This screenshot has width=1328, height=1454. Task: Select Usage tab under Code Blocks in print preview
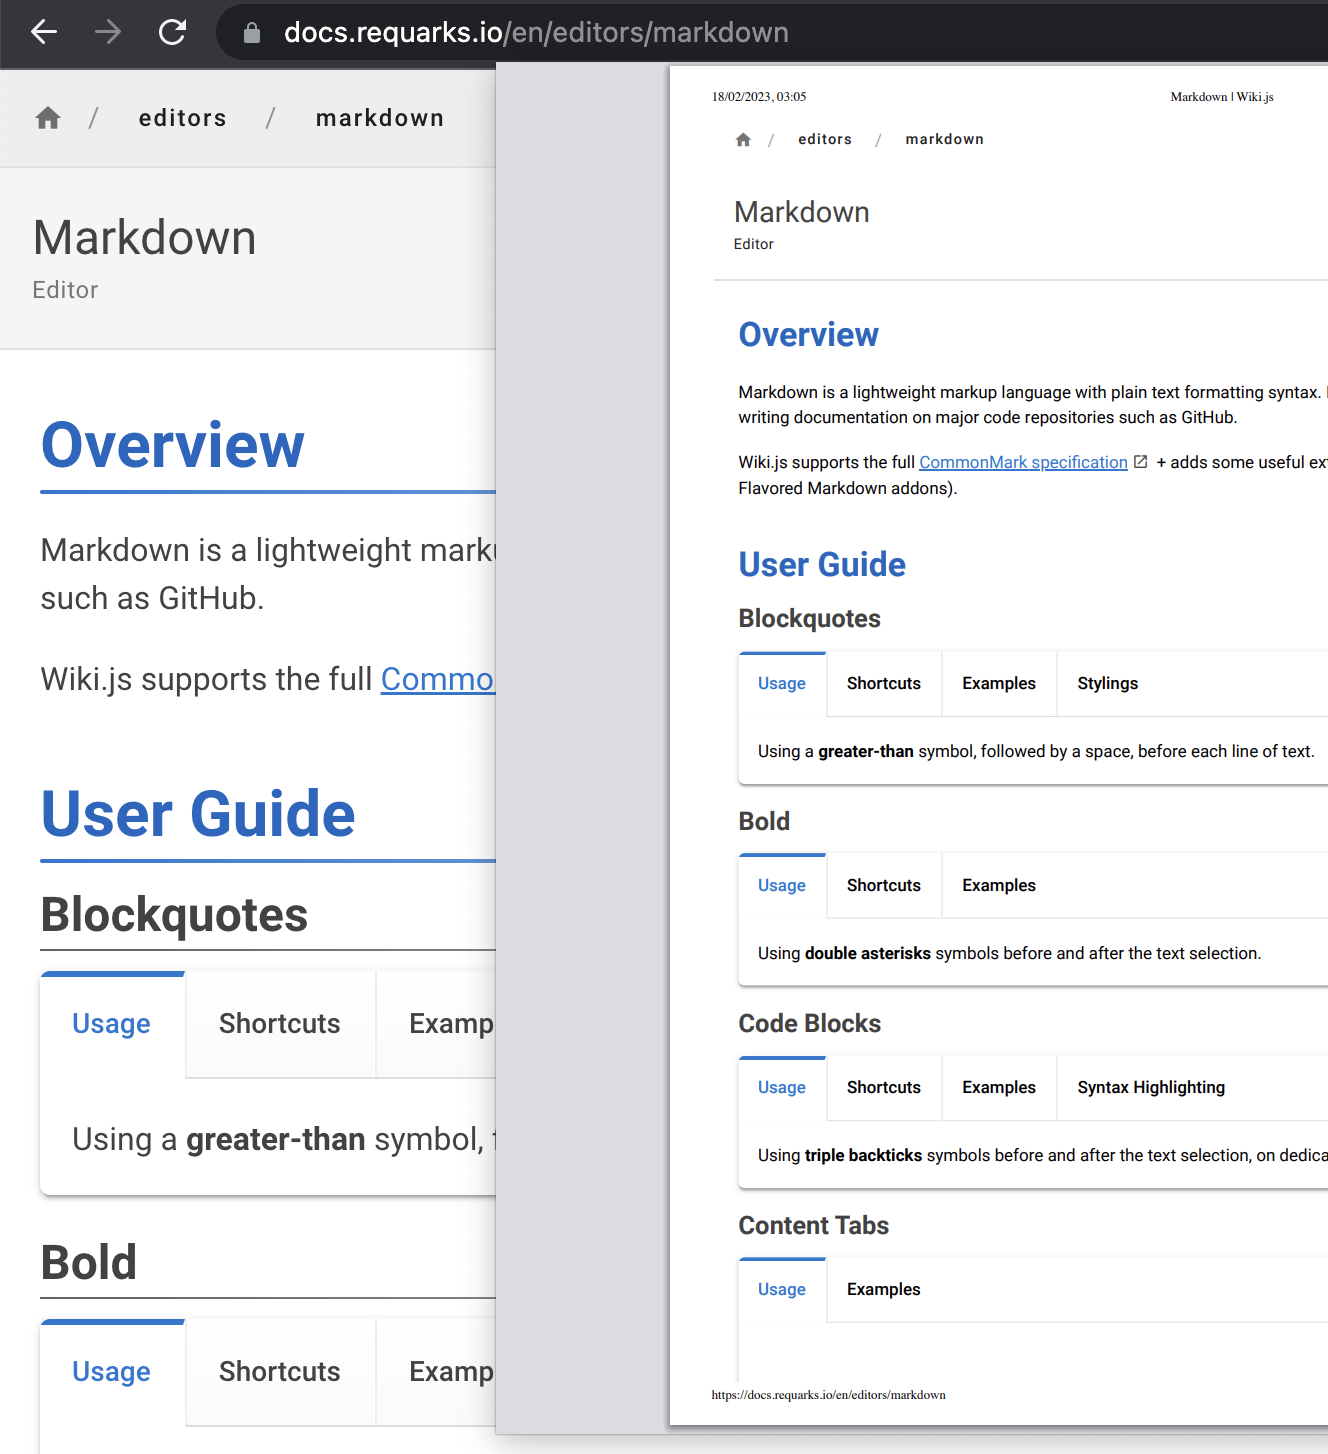[x=782, y=1088]
